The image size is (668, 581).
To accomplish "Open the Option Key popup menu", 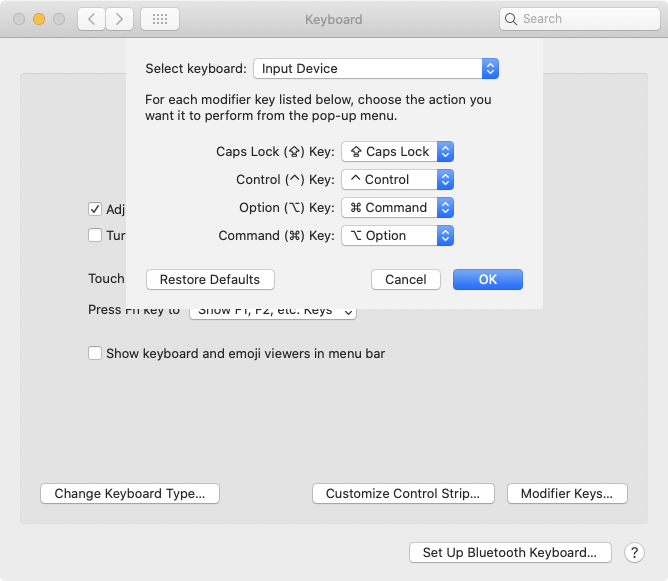I will pos(398,208).
